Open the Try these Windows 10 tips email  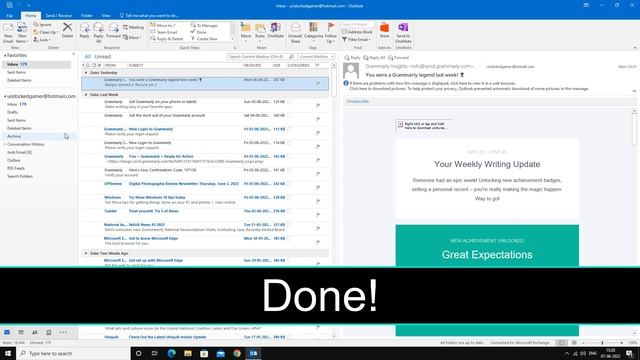tap(204, 200)
